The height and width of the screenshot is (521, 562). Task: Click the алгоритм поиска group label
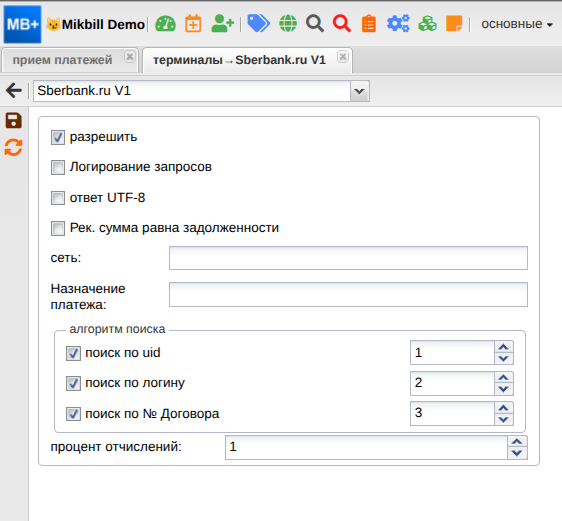[117, 329]
